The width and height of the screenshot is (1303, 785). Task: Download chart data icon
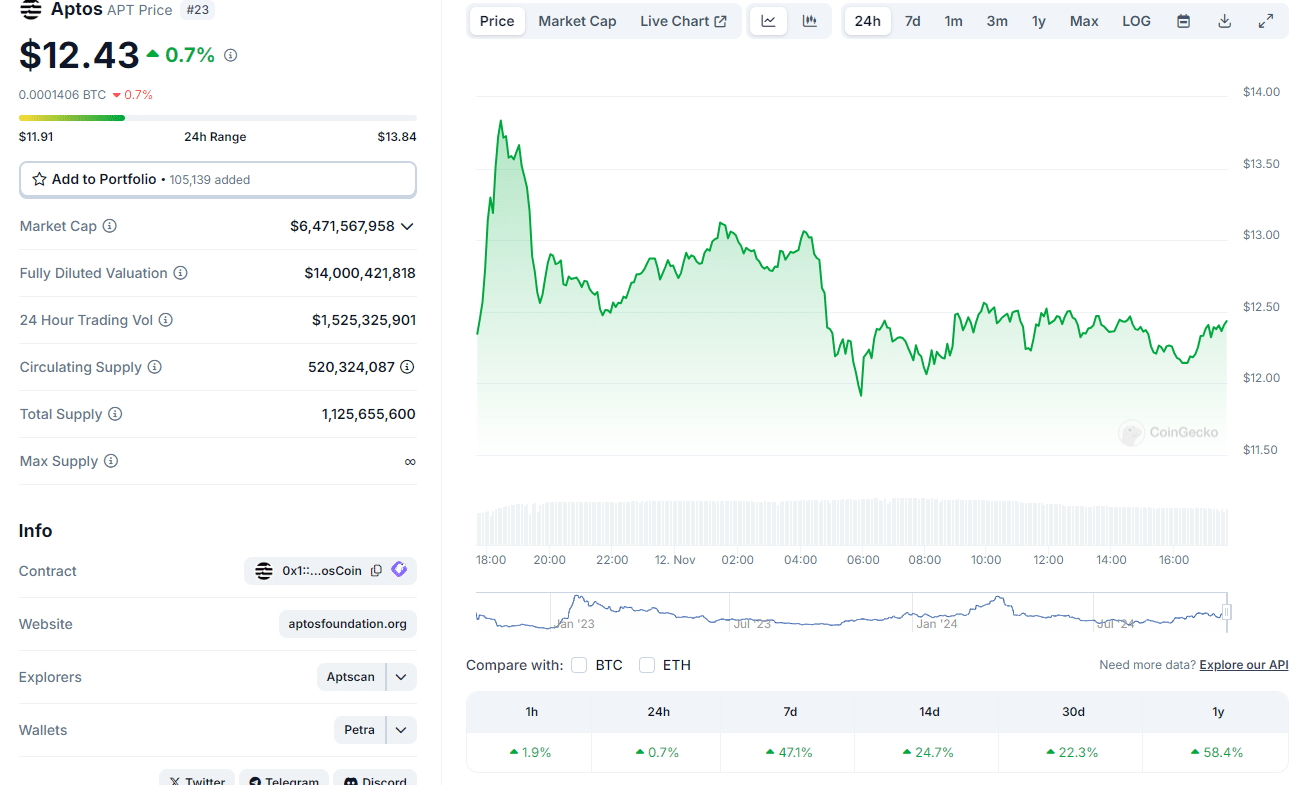pos(1224,21)
